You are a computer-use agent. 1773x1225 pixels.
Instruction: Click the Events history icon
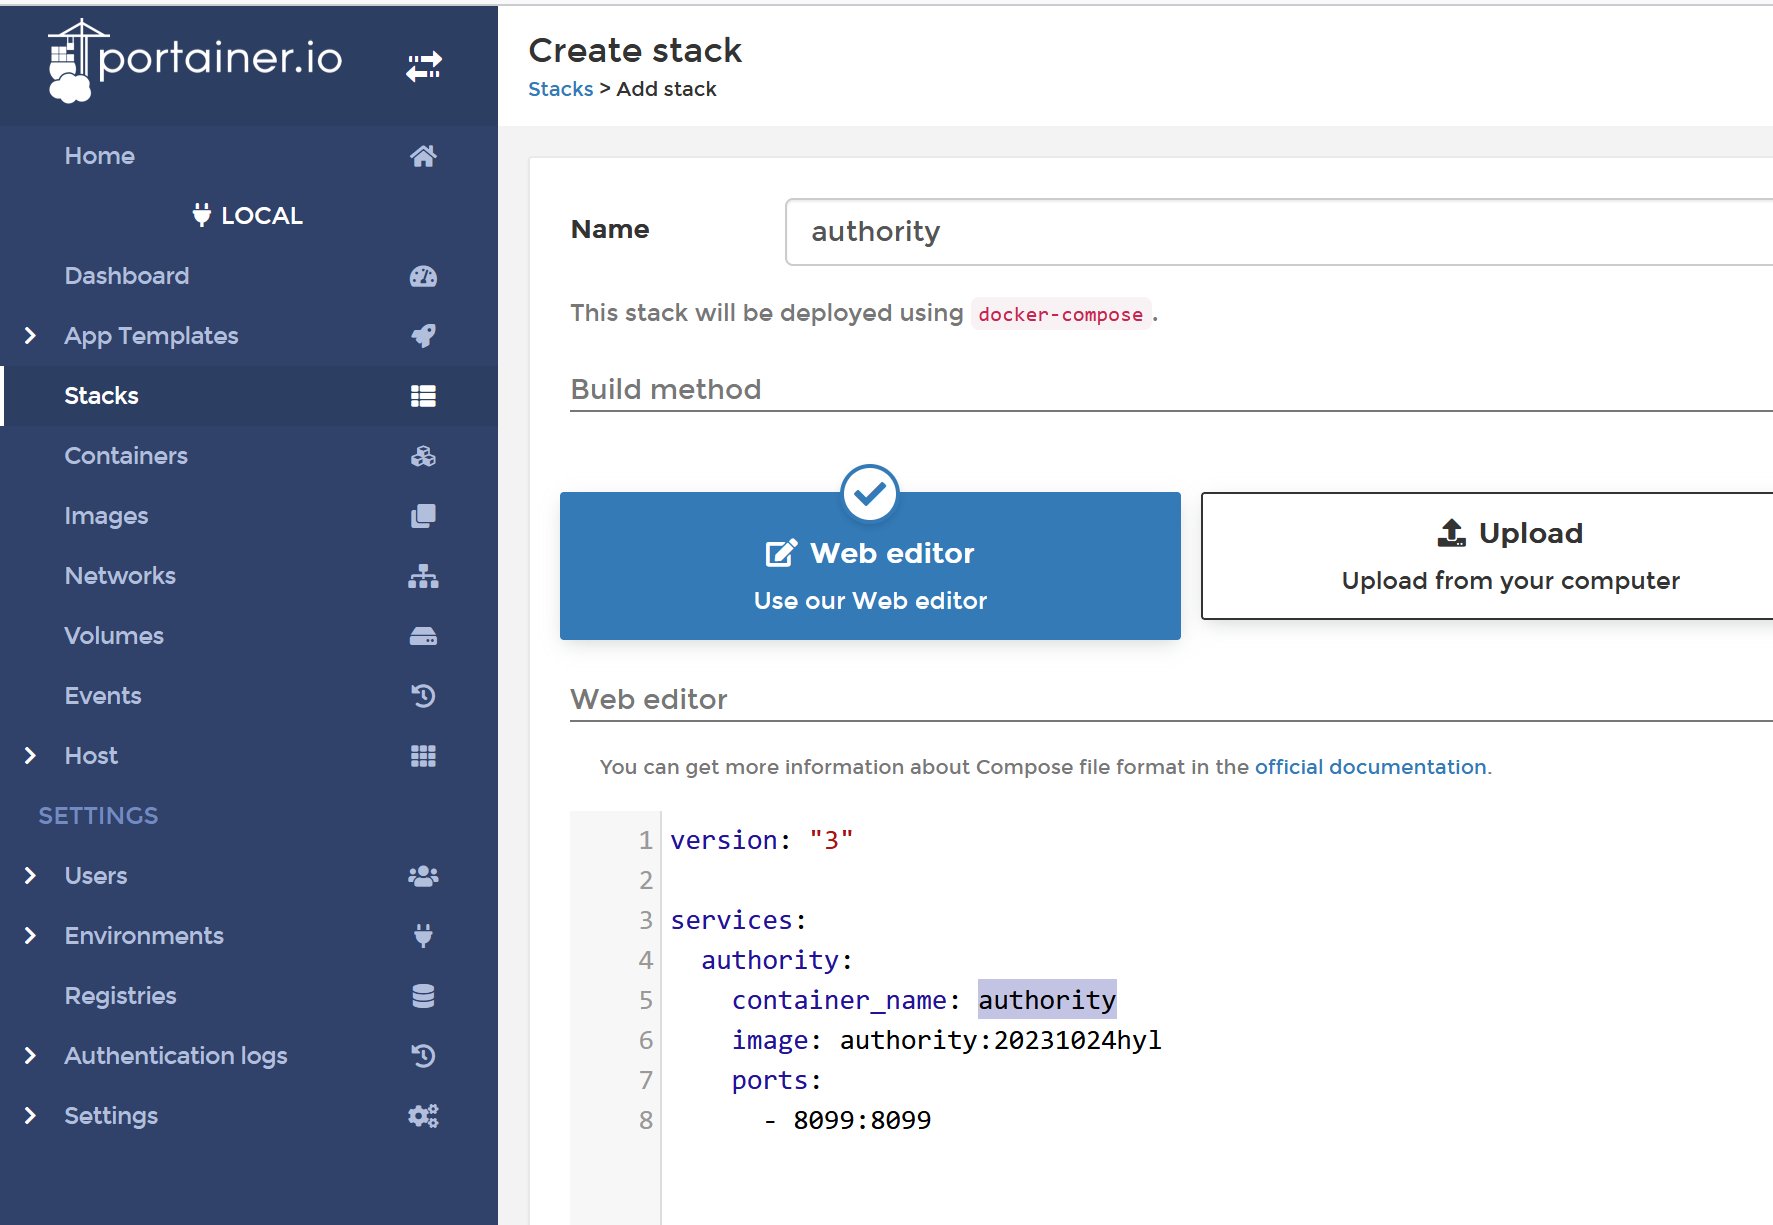click(x=423, y=696)
